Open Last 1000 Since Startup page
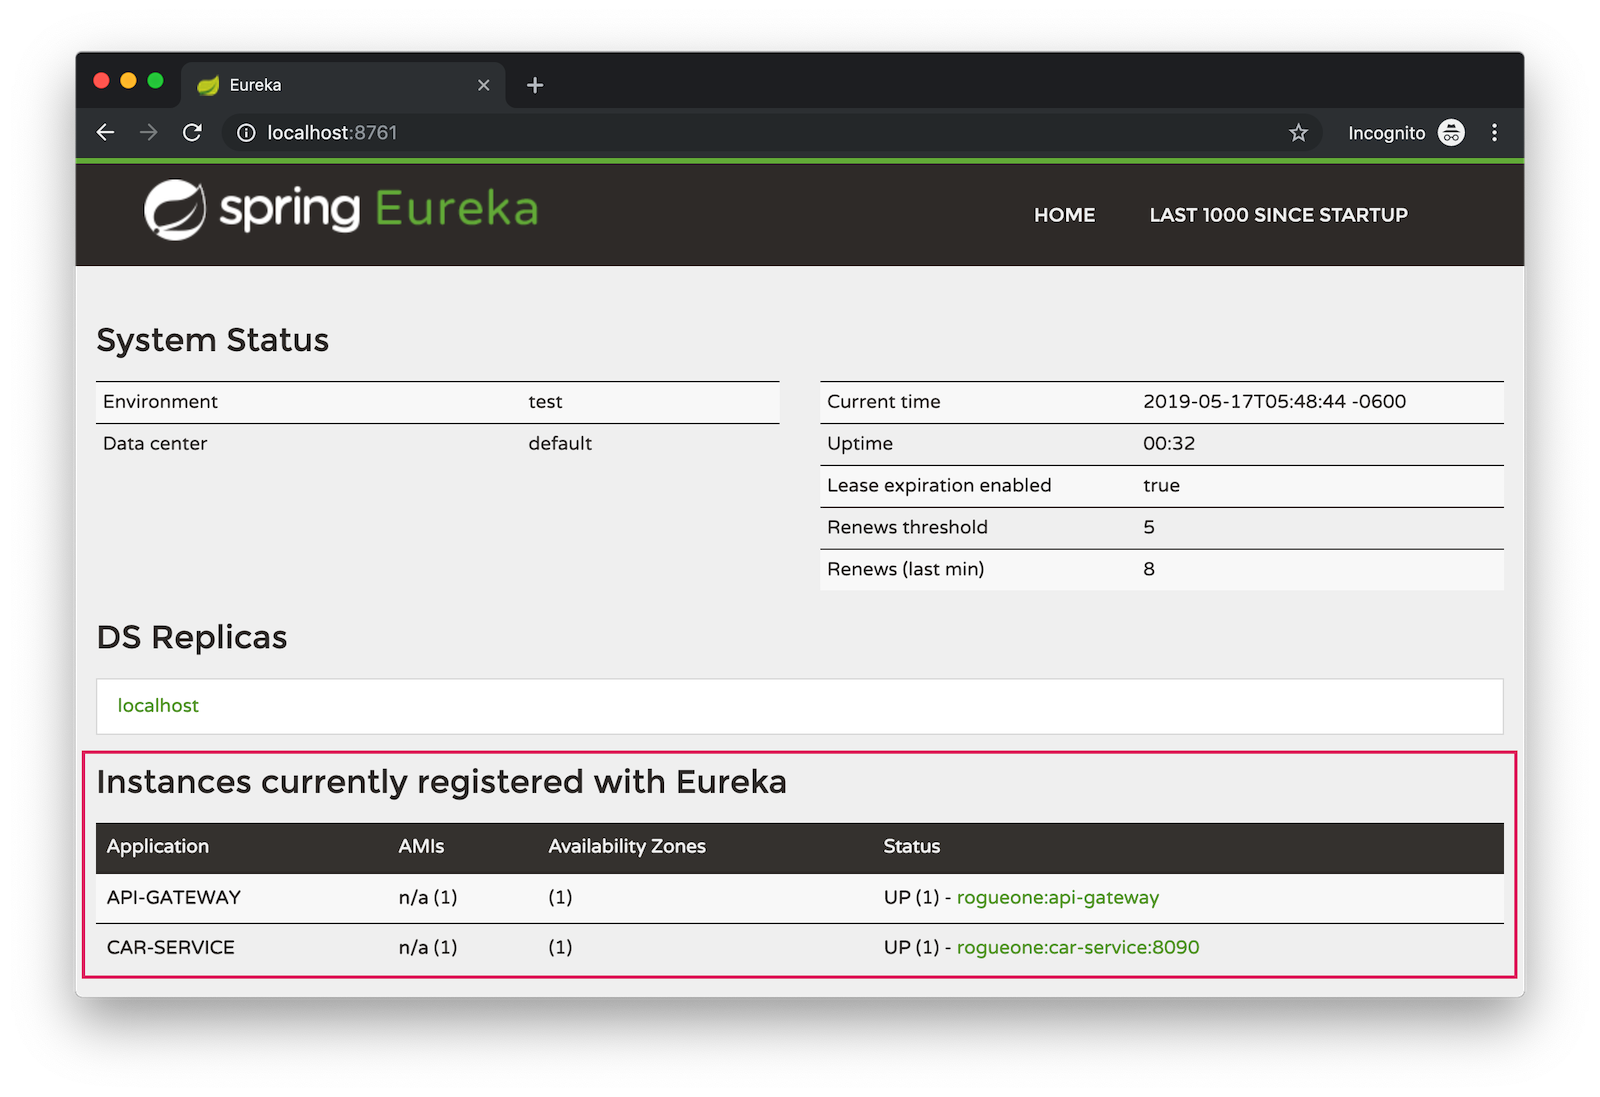This screenshot has height=1097, width=1600. click(x=1278, y=215)
